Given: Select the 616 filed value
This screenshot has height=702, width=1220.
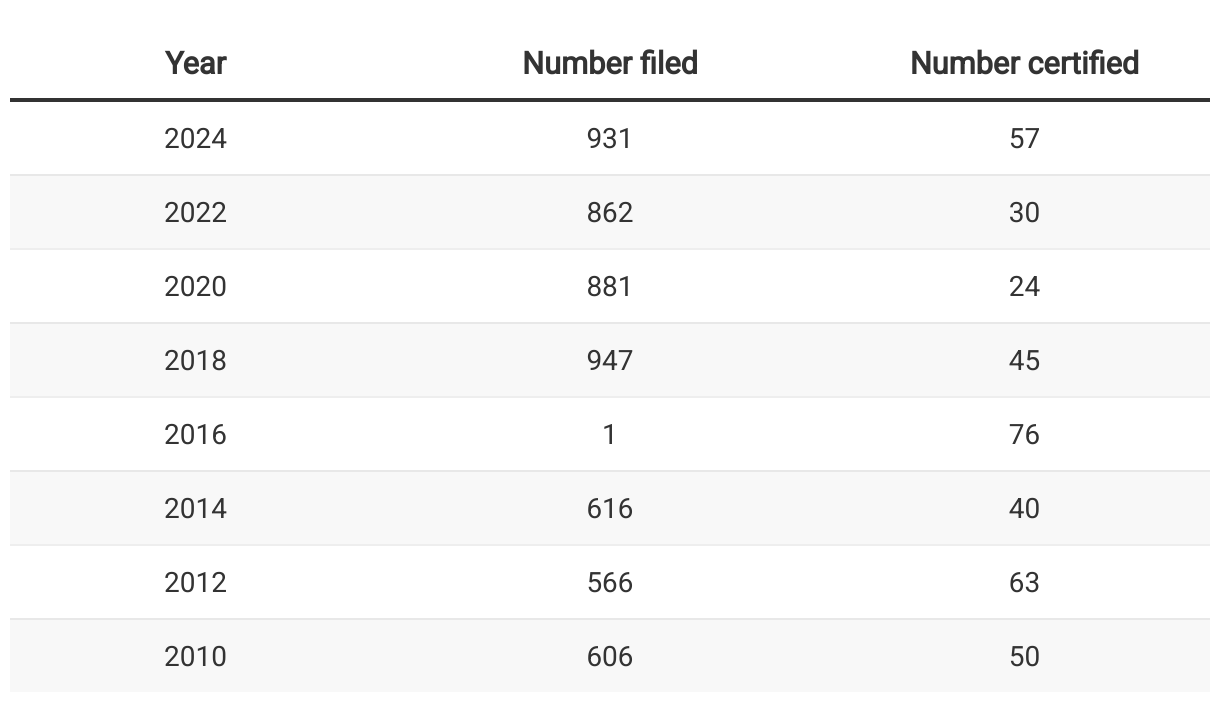Looking at the screenshot, I should click(x=610, y=508).
